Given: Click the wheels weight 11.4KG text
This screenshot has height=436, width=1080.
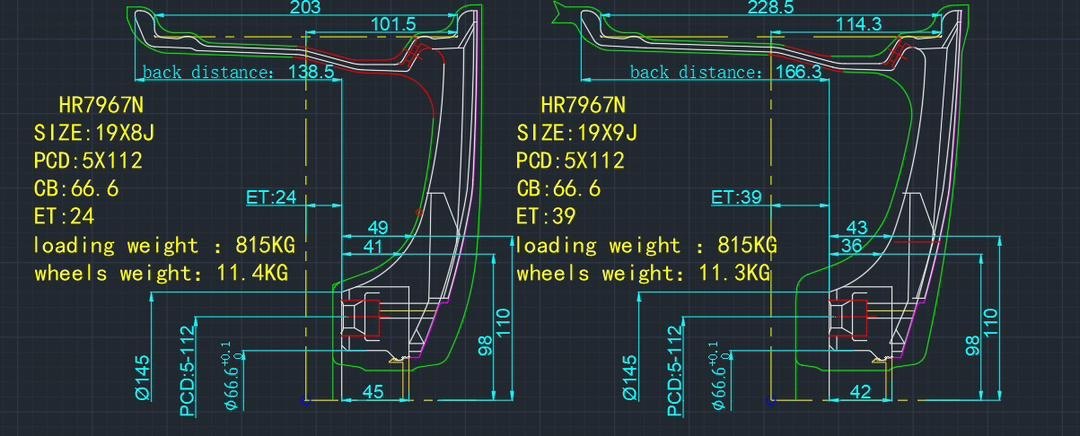Looking at the screenshot, I should pyautogui.click(x=161, y=273).
